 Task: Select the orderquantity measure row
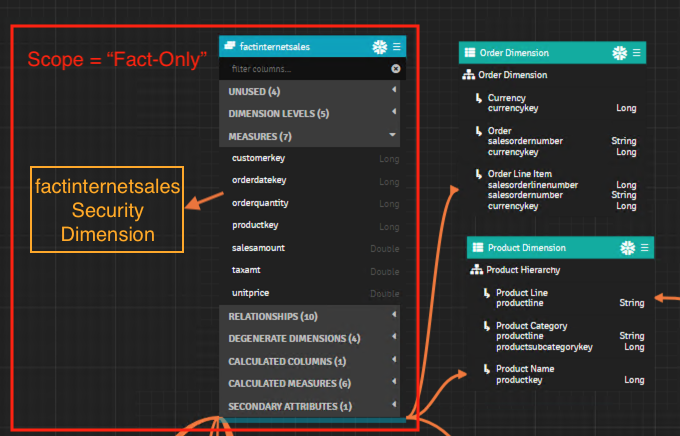tap(259, 203)
